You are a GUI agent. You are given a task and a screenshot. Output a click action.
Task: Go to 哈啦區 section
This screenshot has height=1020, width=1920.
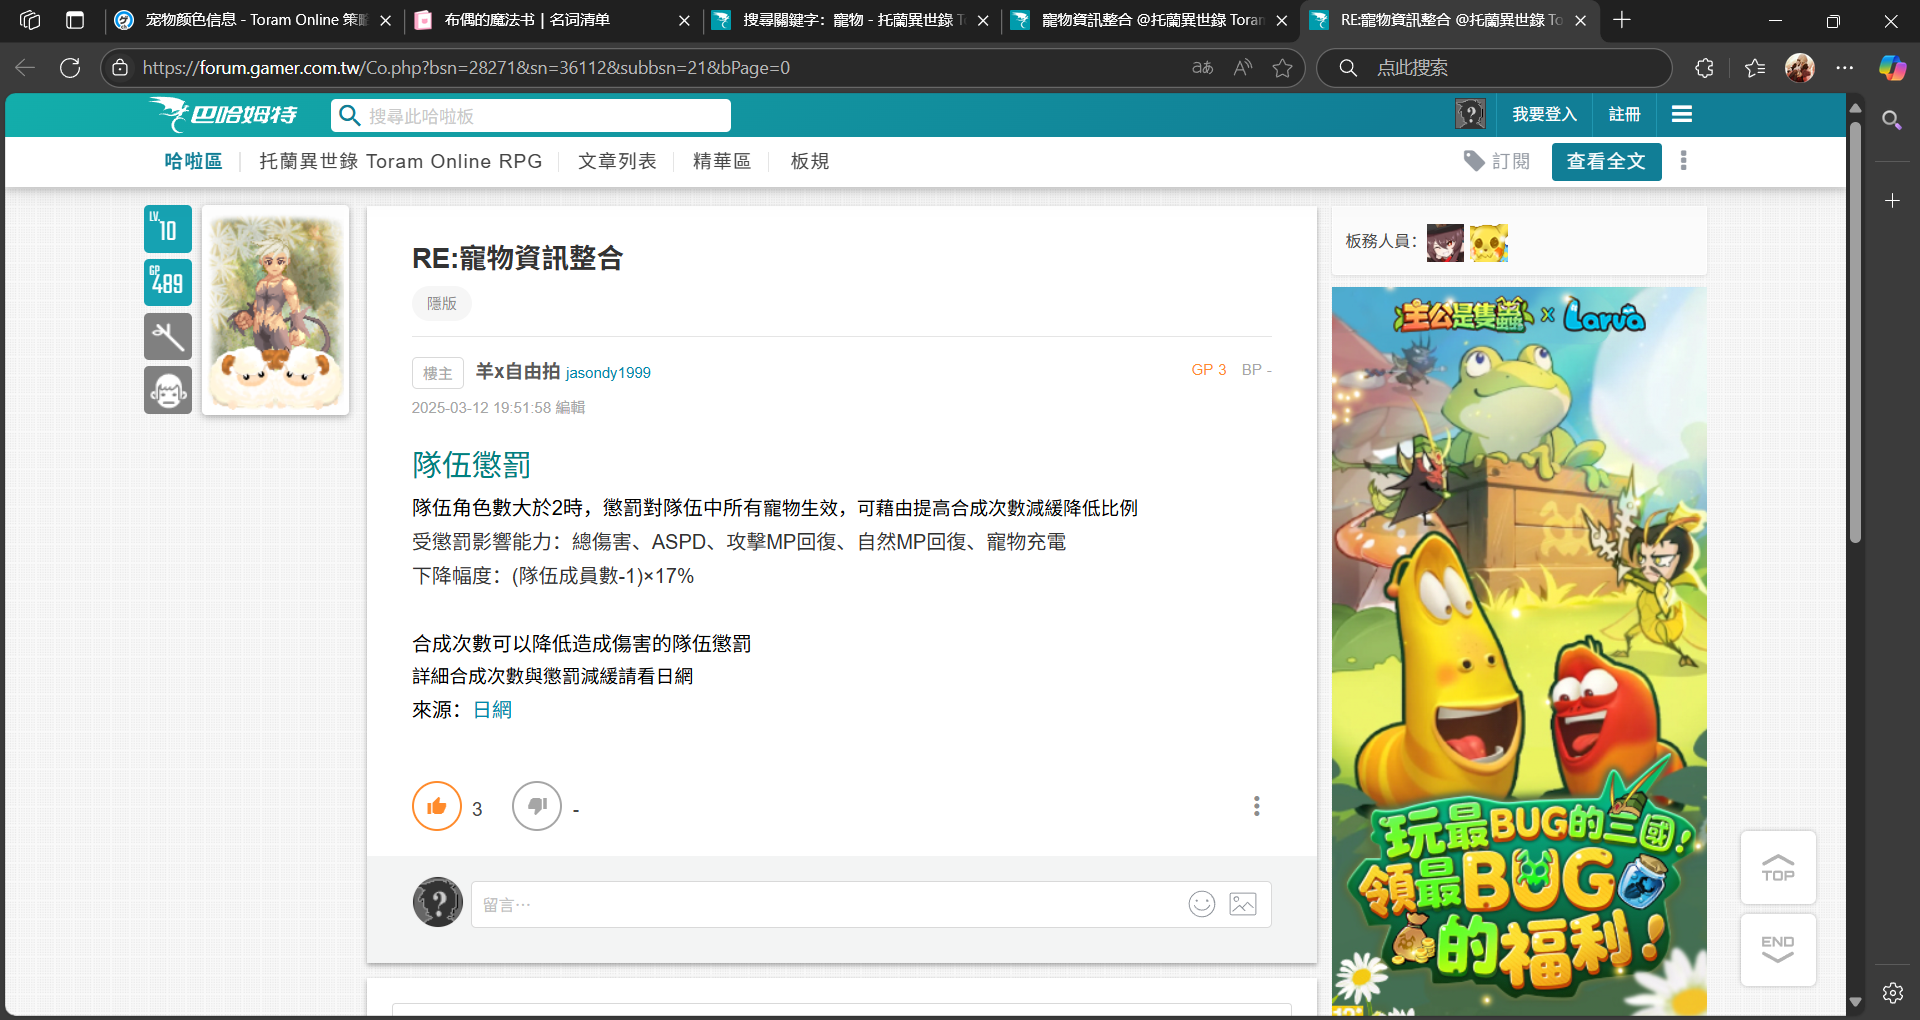[x=193, y=161]
